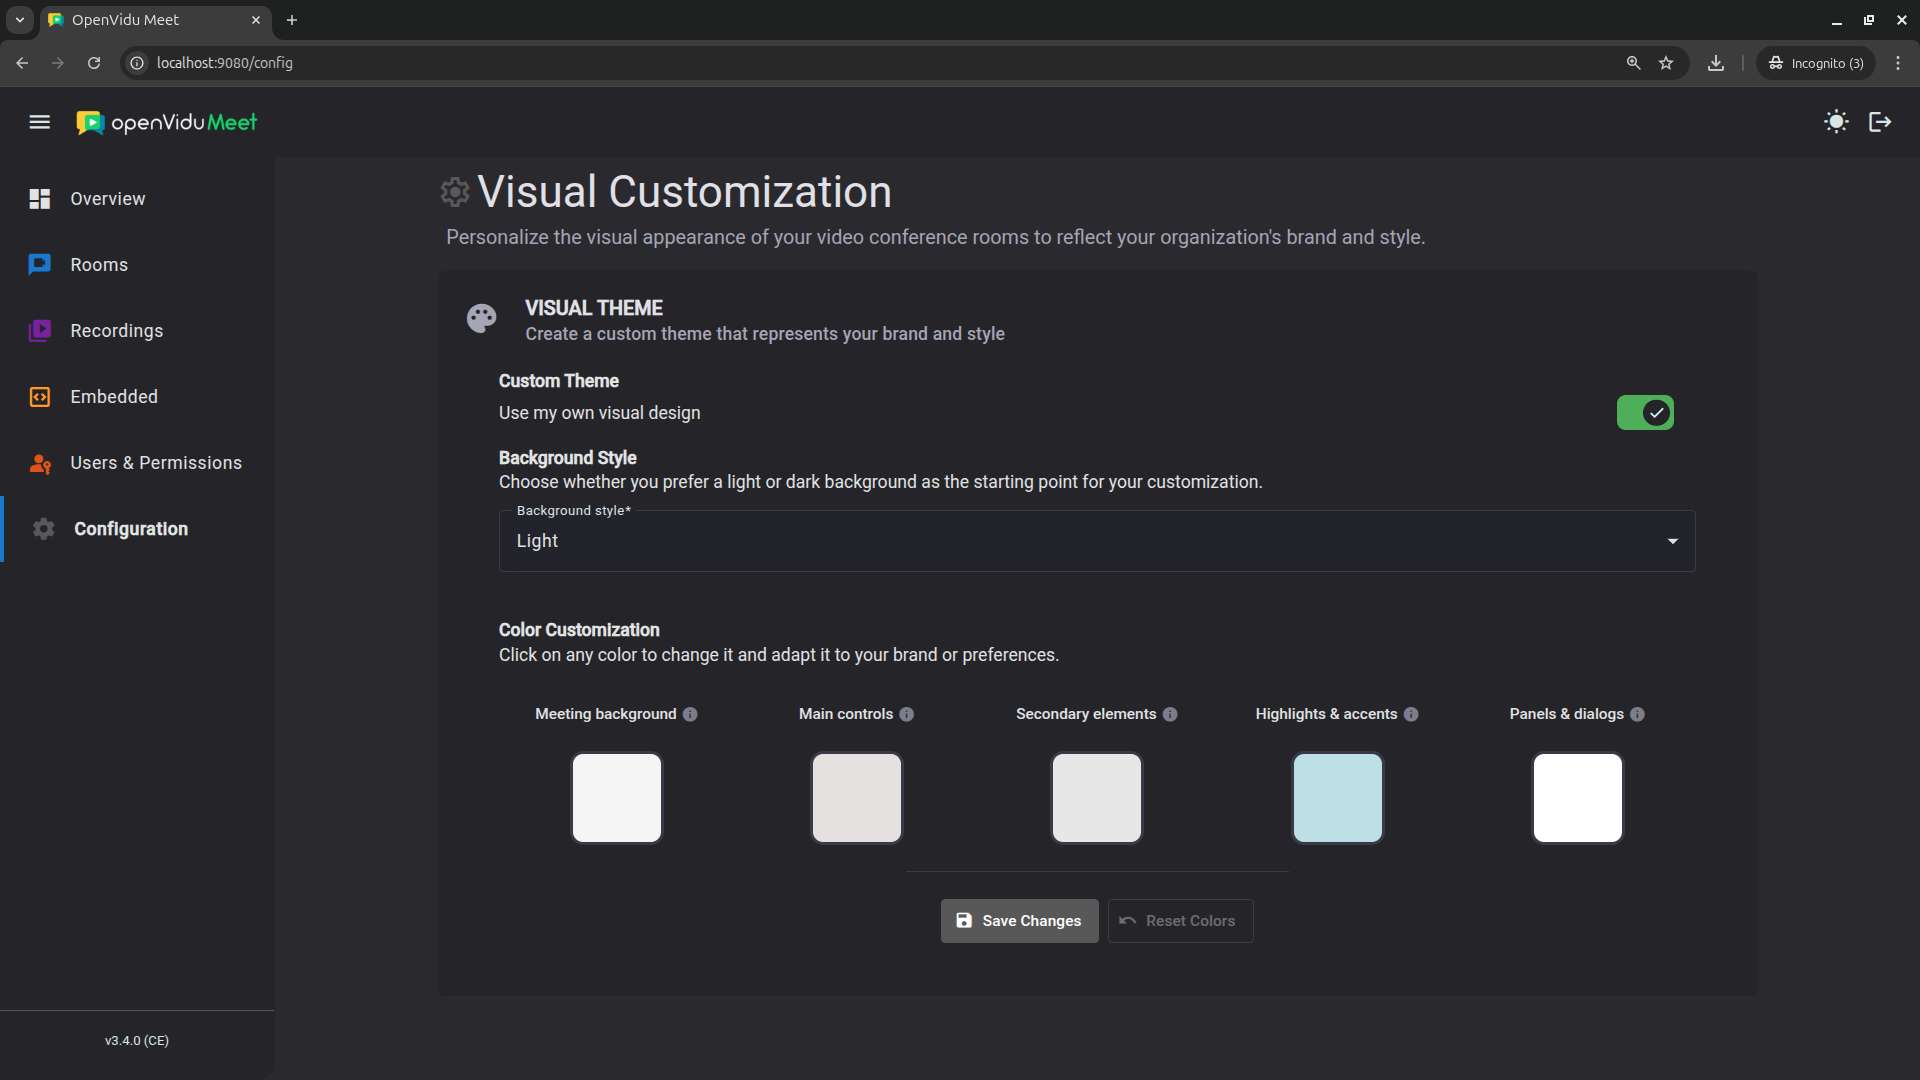The height and width of the screenshot is (1080, 1920).
Task: Open the Rooms section in sidebar
Action: click(x=99, y=265)
